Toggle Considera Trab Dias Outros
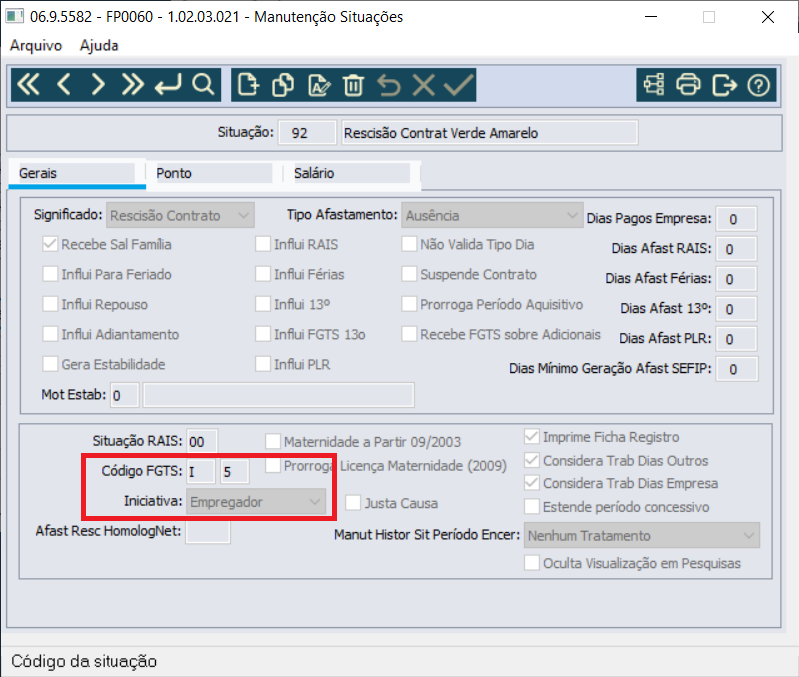 pos(532,460)
